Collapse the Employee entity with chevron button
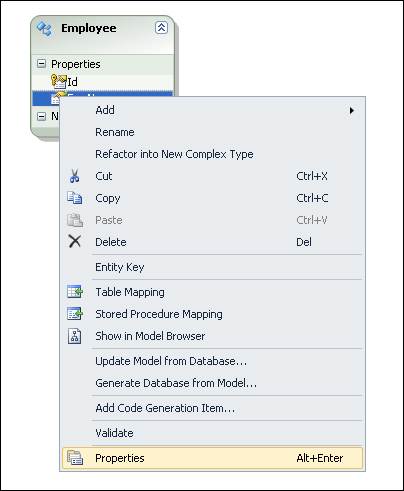404x491 pixels. (x=161, y=28)
